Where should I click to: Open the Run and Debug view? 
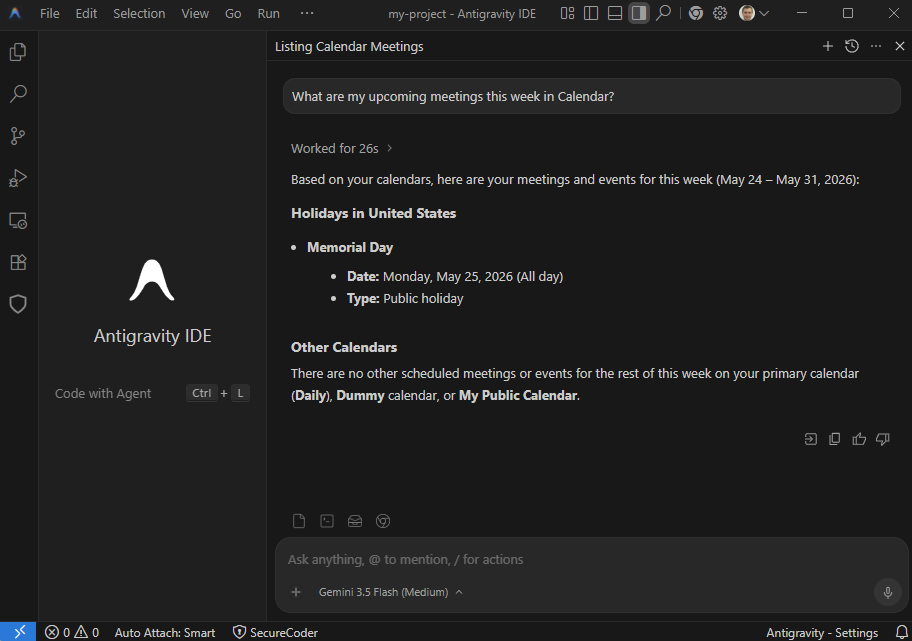tap(18, 178)
